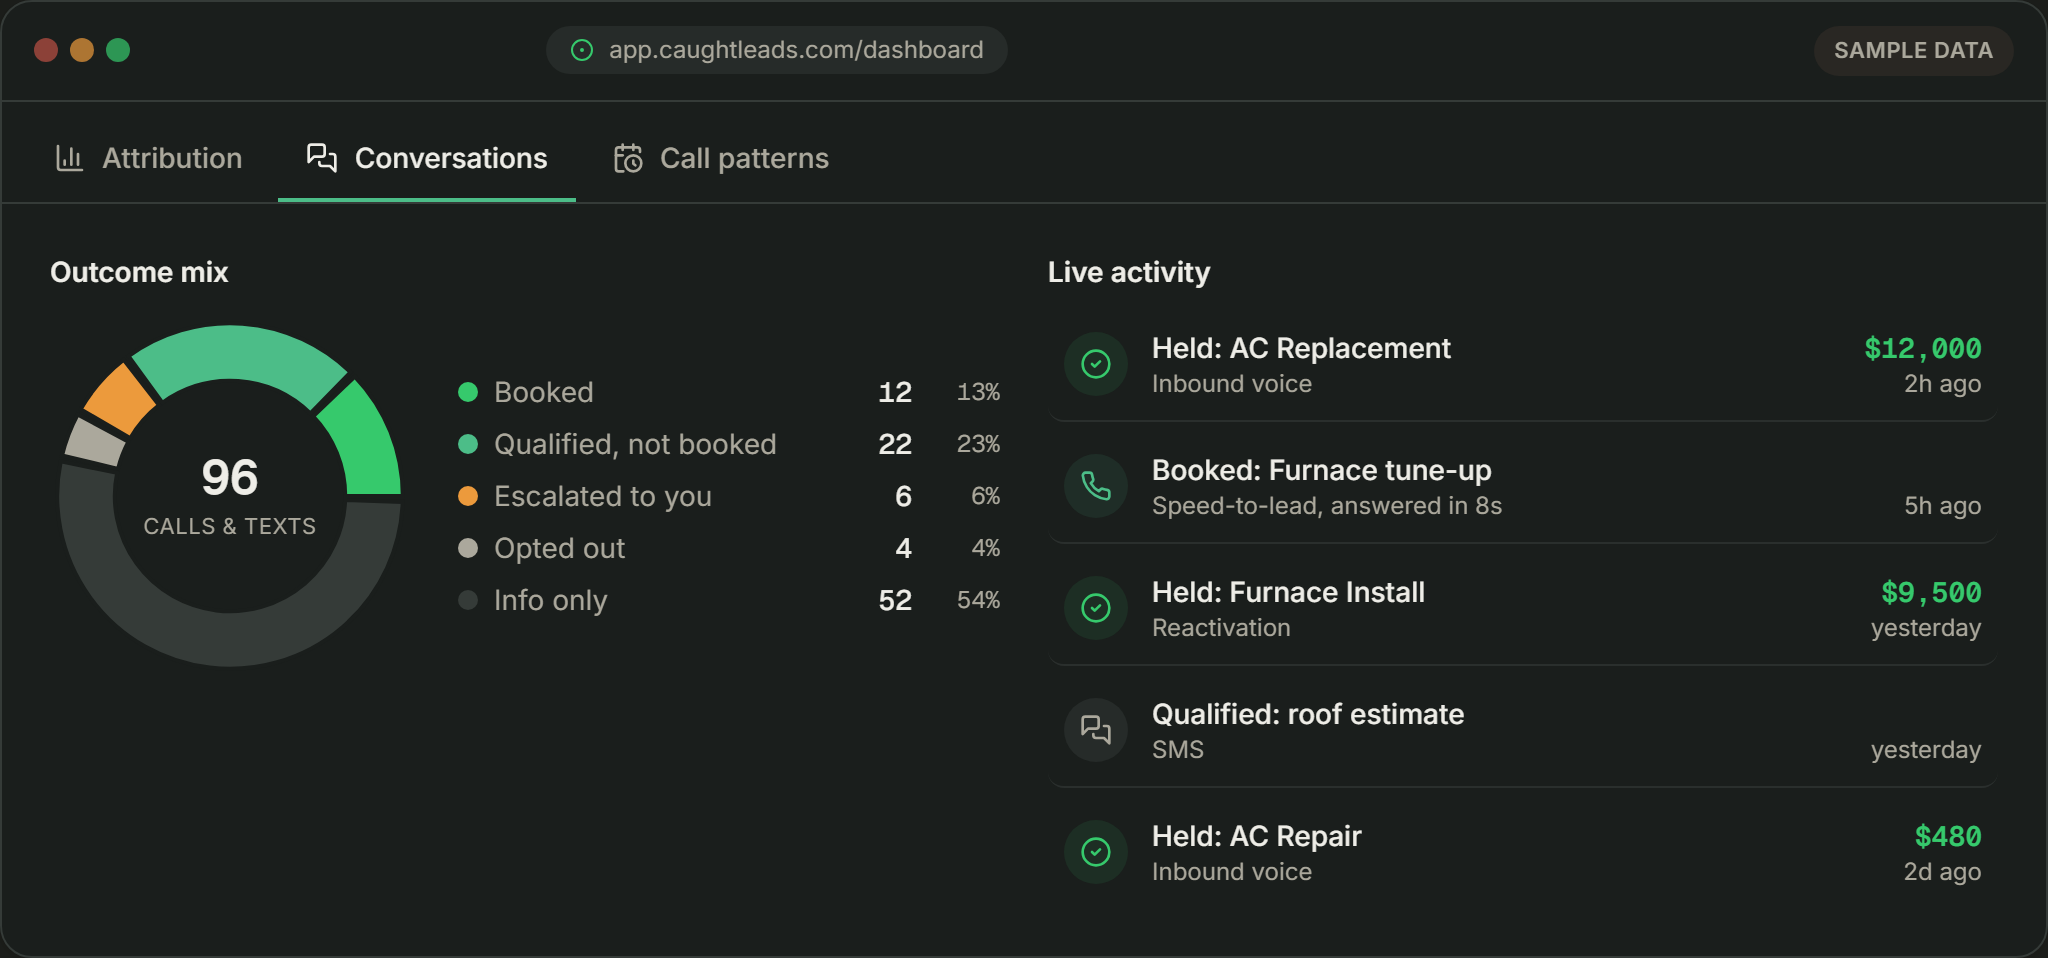Viewport: 2048px width, 958px height.
Task: Click the Qualified, not booked legend entry
Action: click(x=729, y=444)
